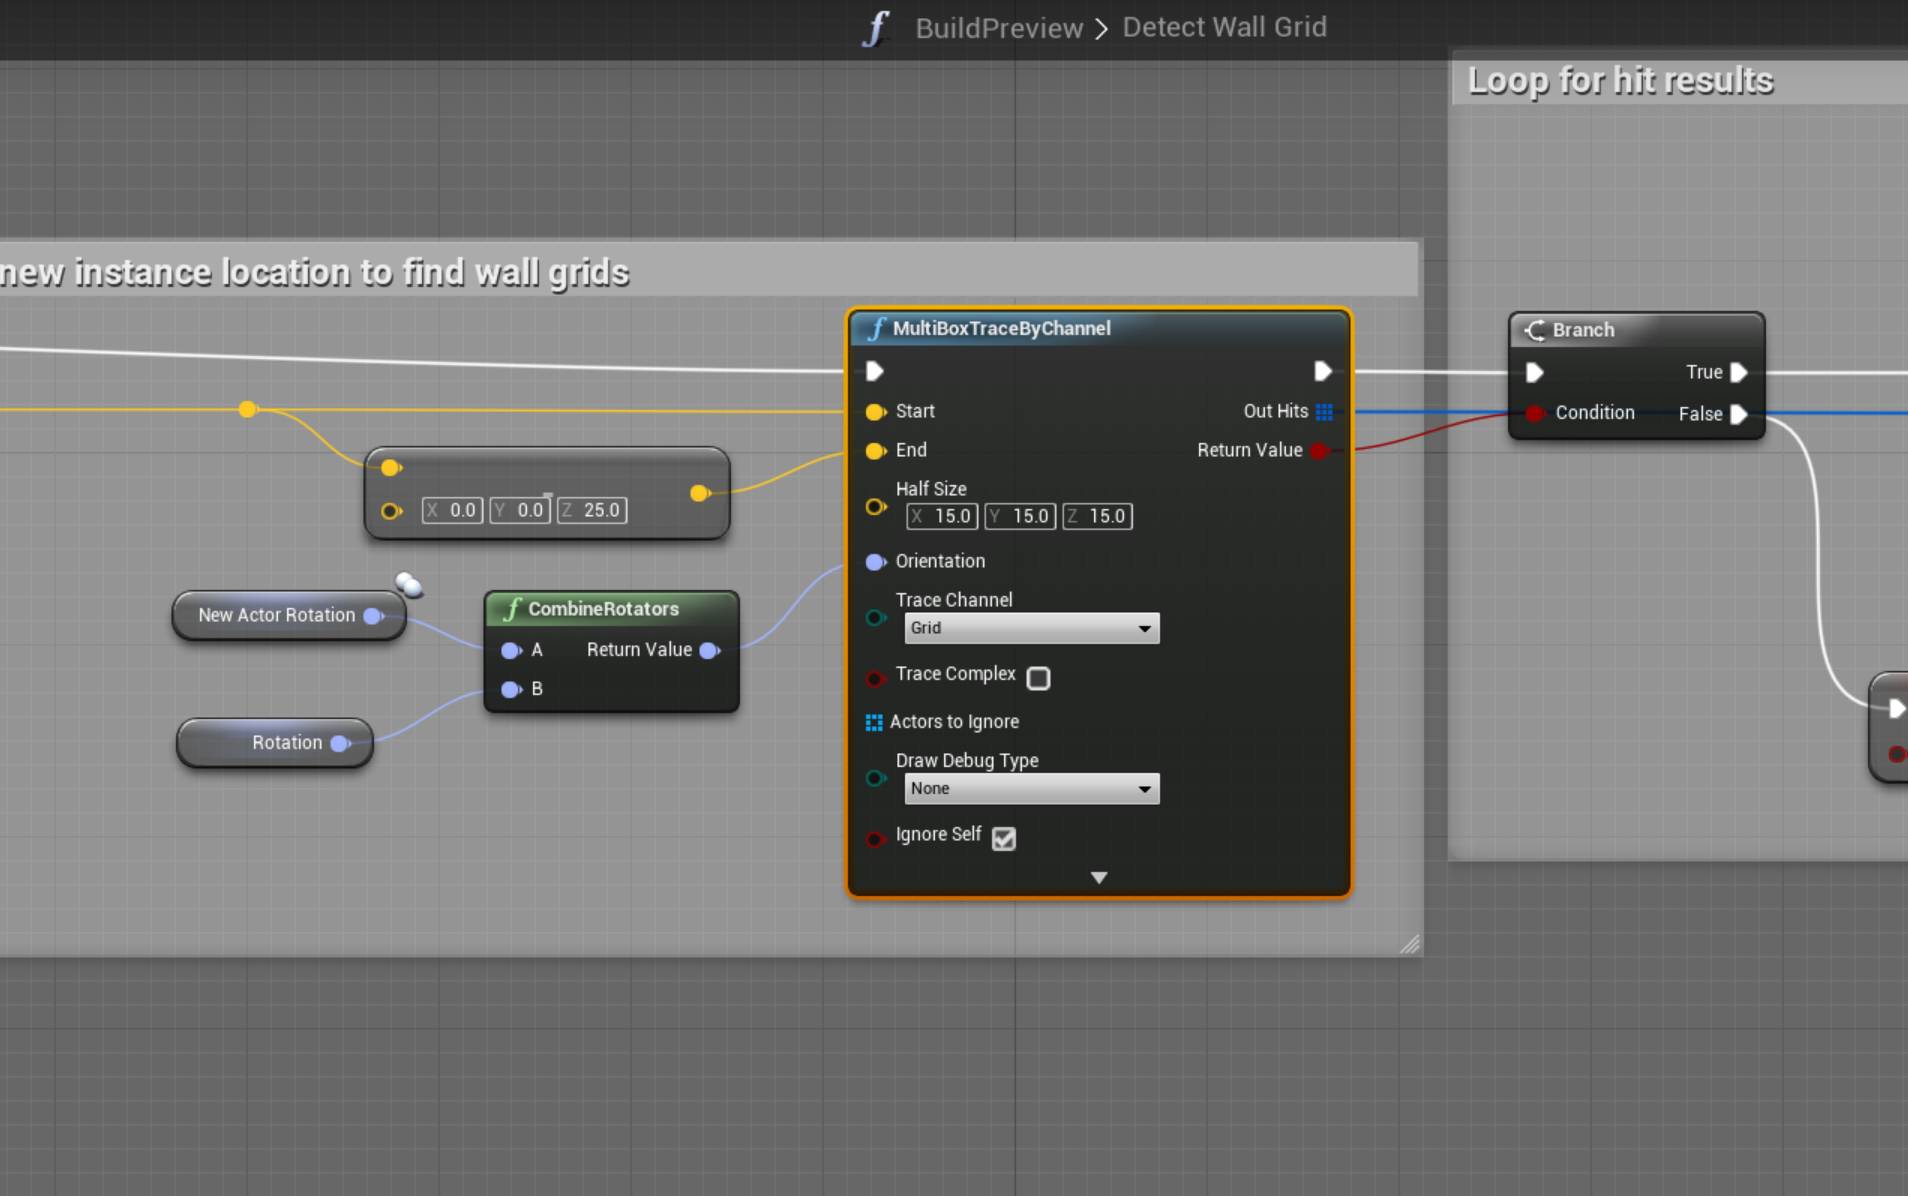Click the Return Value boolean pin on MultiBoxTraceByChannel

1320,451
